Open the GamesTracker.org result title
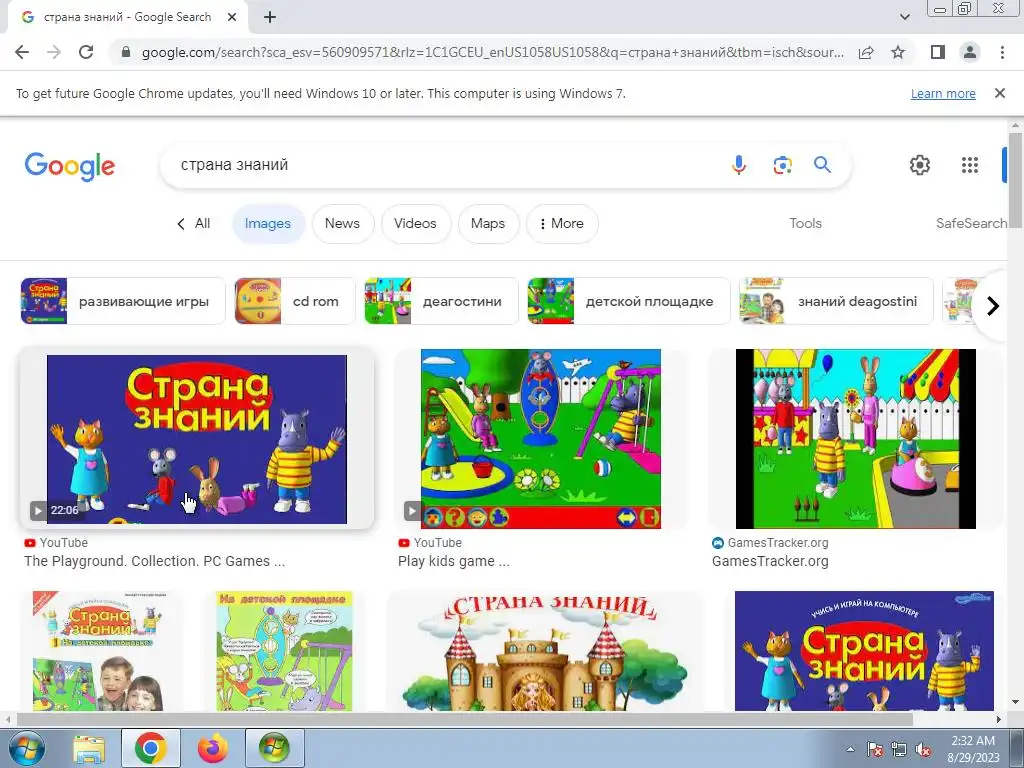1024x768 pixels. point(770,561)
